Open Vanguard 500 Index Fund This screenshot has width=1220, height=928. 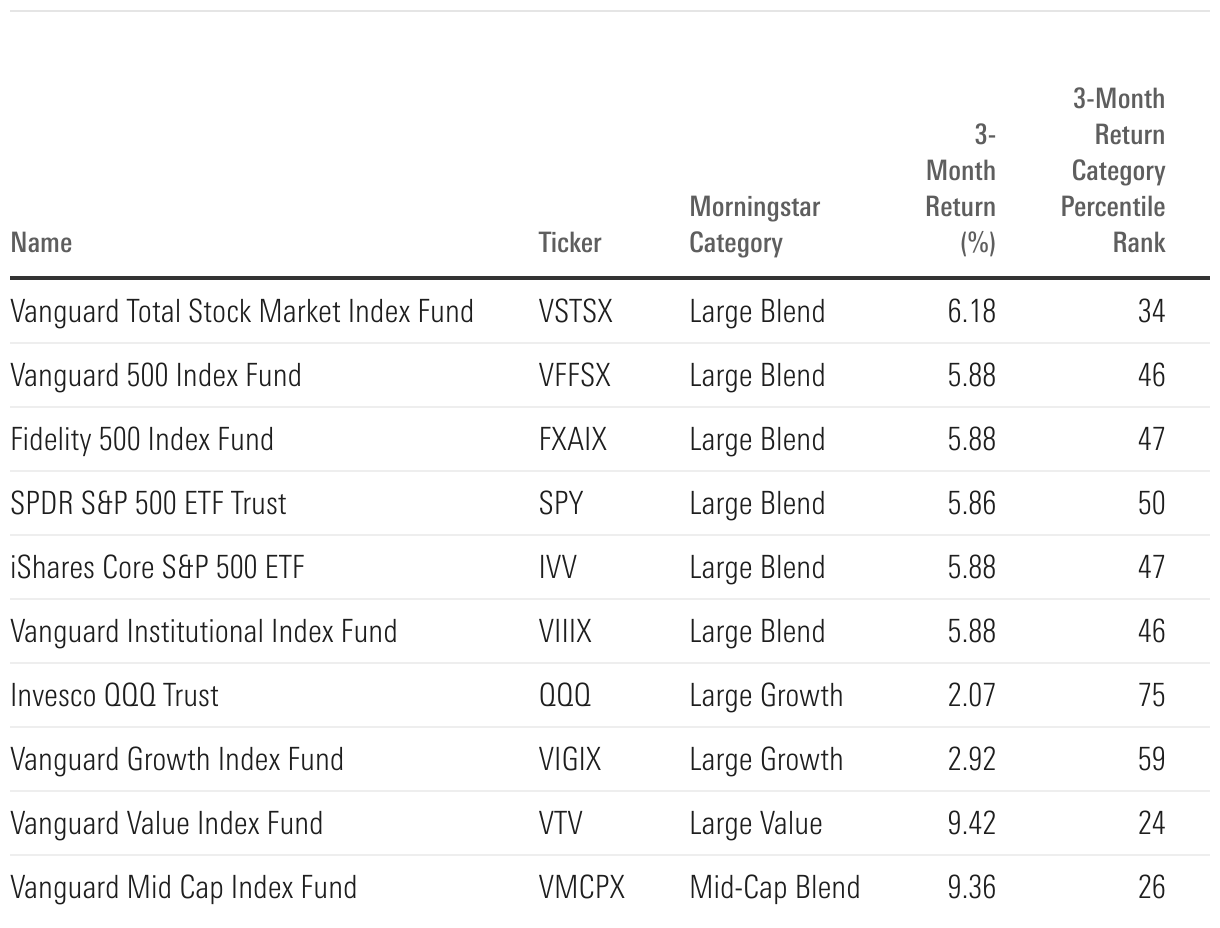pos(155,376)
